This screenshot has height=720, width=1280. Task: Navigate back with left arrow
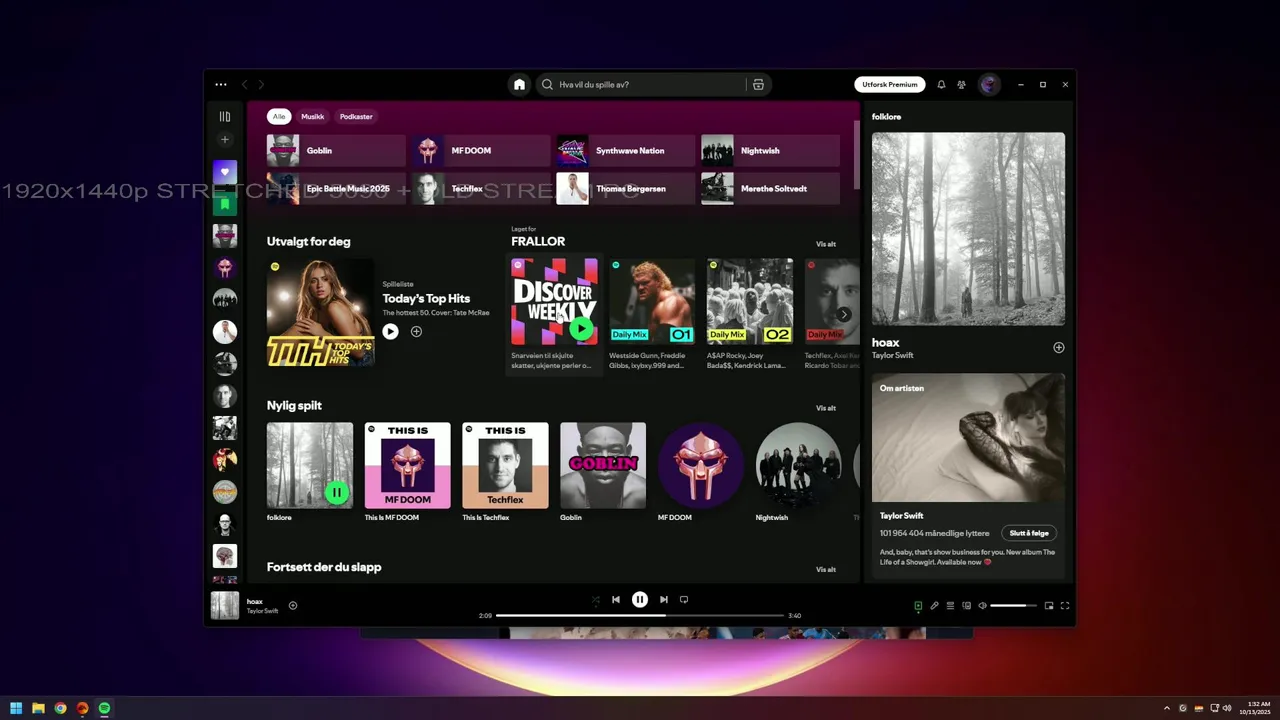pos(244,85)
